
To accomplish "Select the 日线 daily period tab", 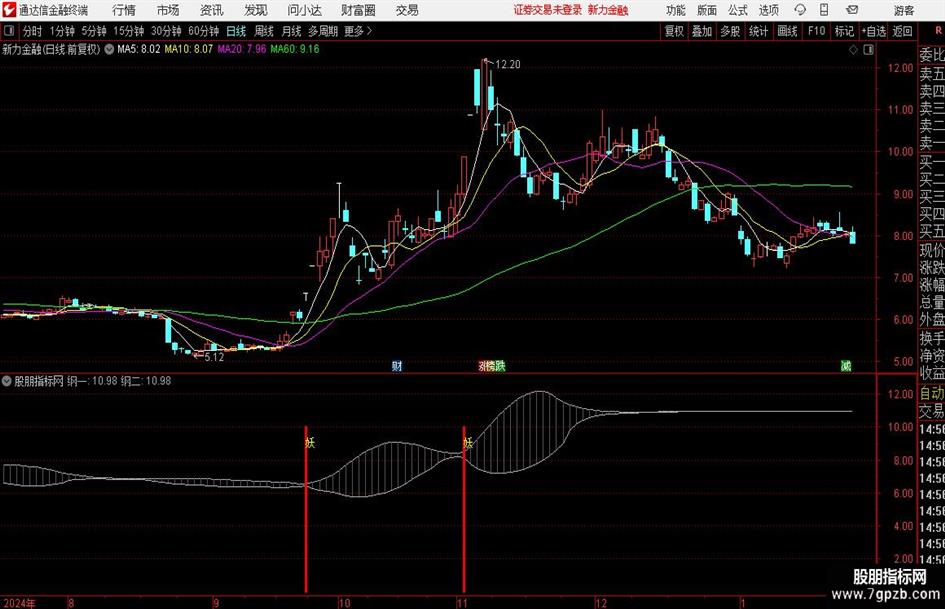I will [236, 31].
